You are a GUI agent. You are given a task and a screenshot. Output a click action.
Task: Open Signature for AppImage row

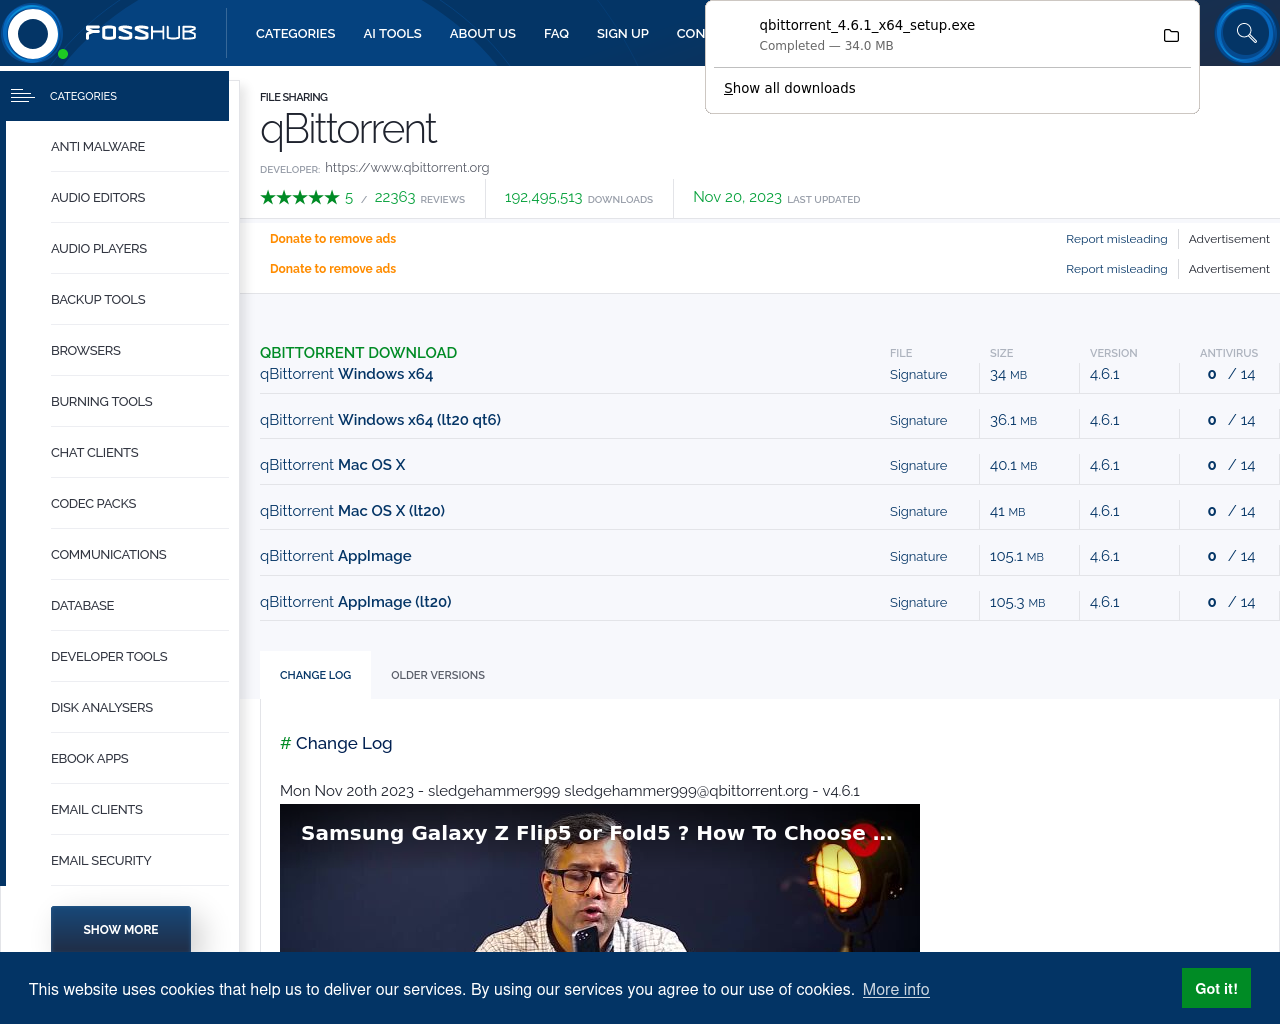coord(918,556)
